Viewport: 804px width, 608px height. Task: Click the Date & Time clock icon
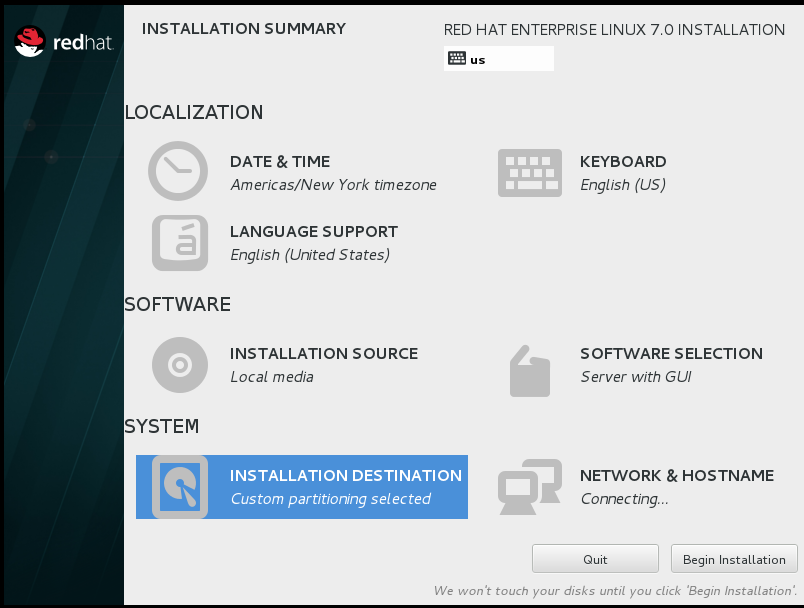point(178,171)
